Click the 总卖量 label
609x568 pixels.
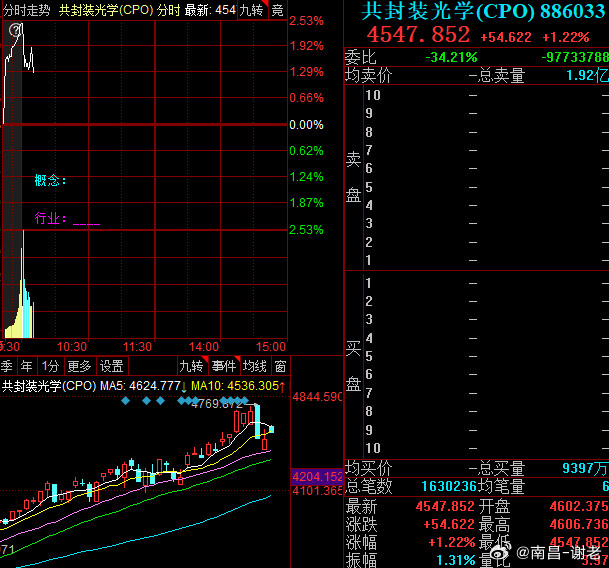point(501,76)
